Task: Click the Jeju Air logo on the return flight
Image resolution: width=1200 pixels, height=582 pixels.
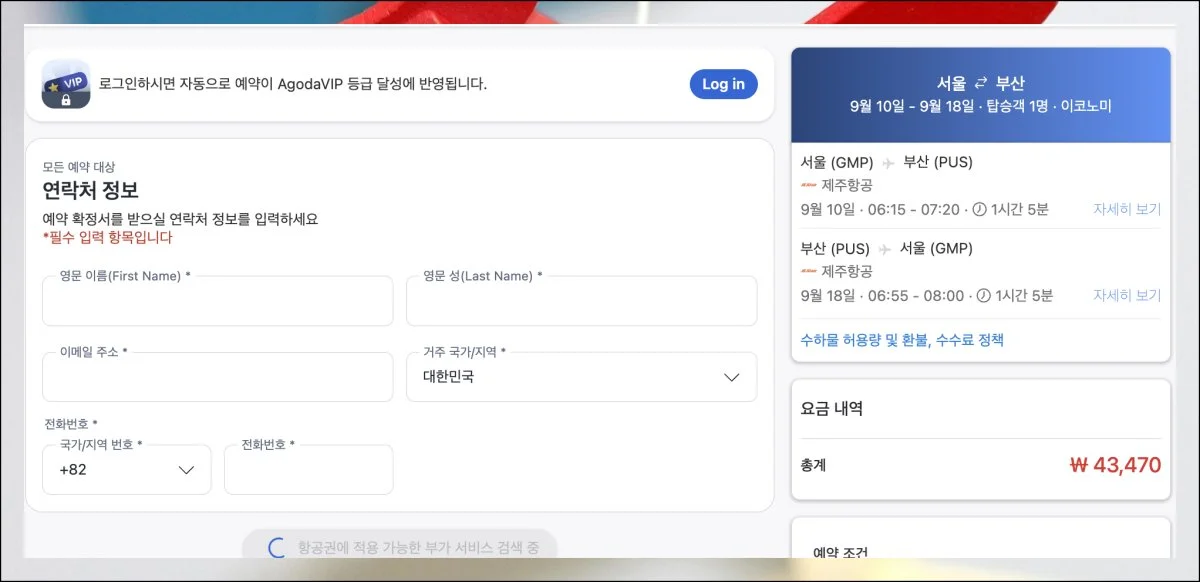Action: tap(808, 272)
